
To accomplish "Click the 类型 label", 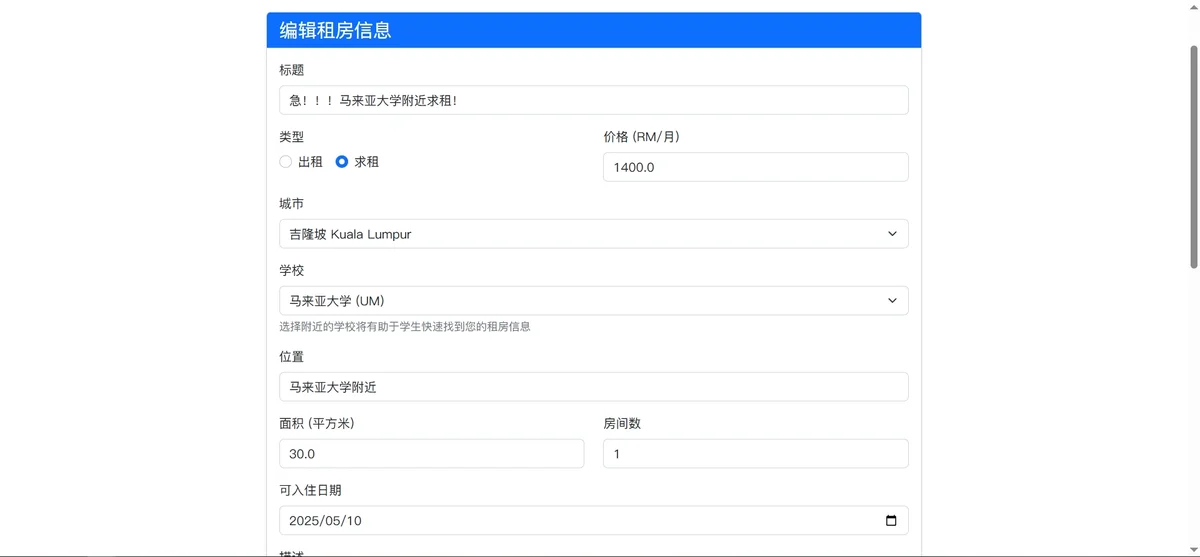I will (x=291, y=137).
